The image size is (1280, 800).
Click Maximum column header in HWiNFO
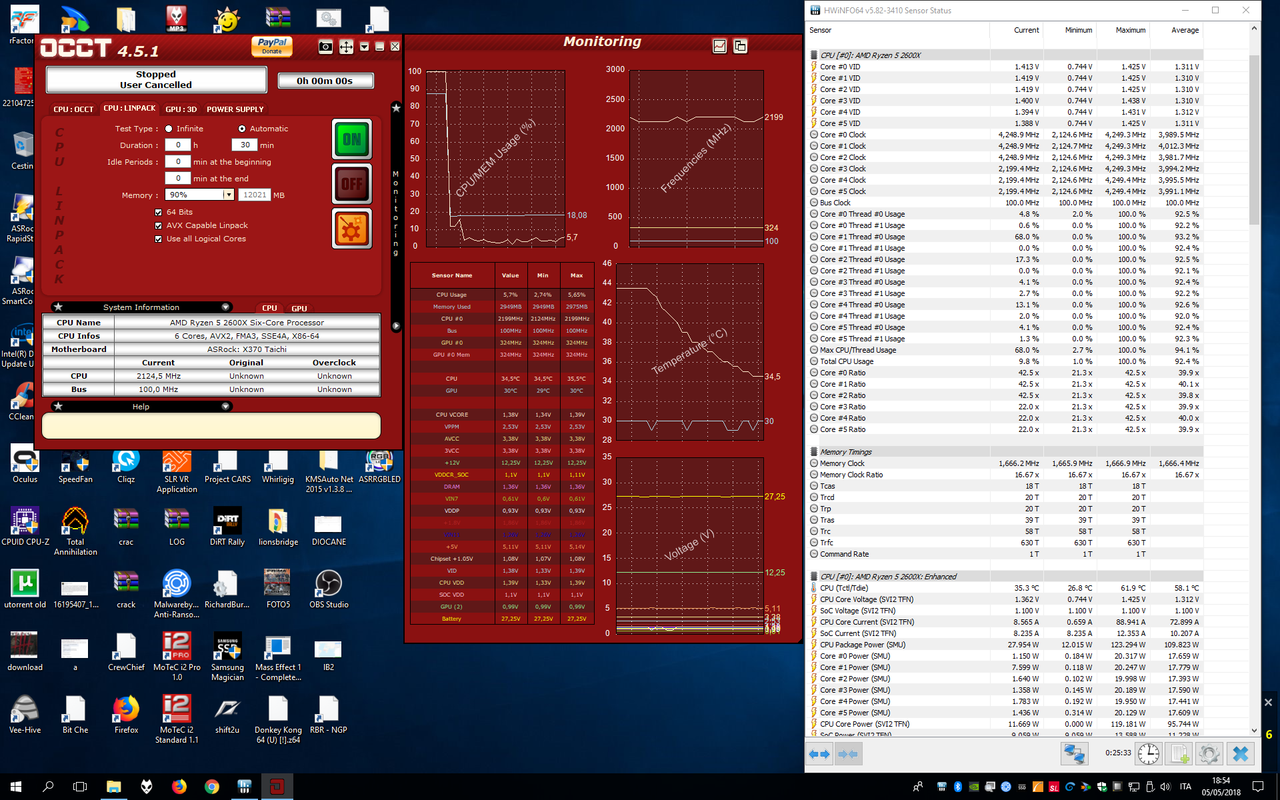pyautogui.click(x=1119, y=30)
